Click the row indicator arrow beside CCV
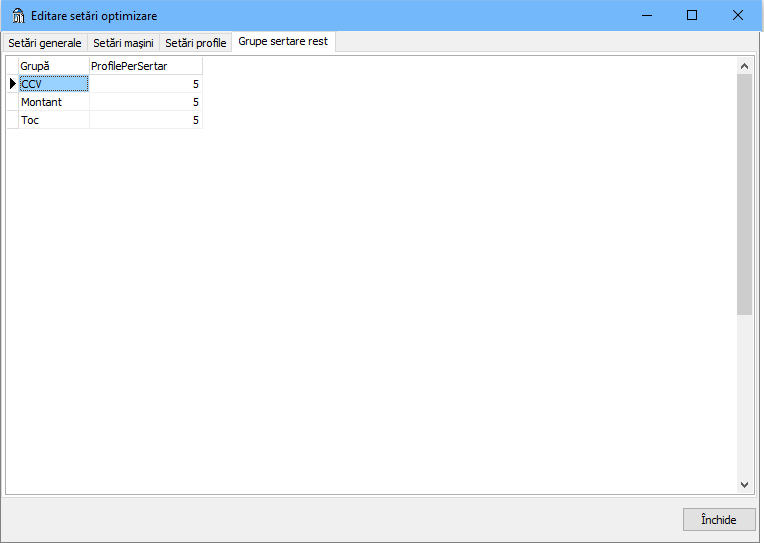 click(x=12, y=84)
